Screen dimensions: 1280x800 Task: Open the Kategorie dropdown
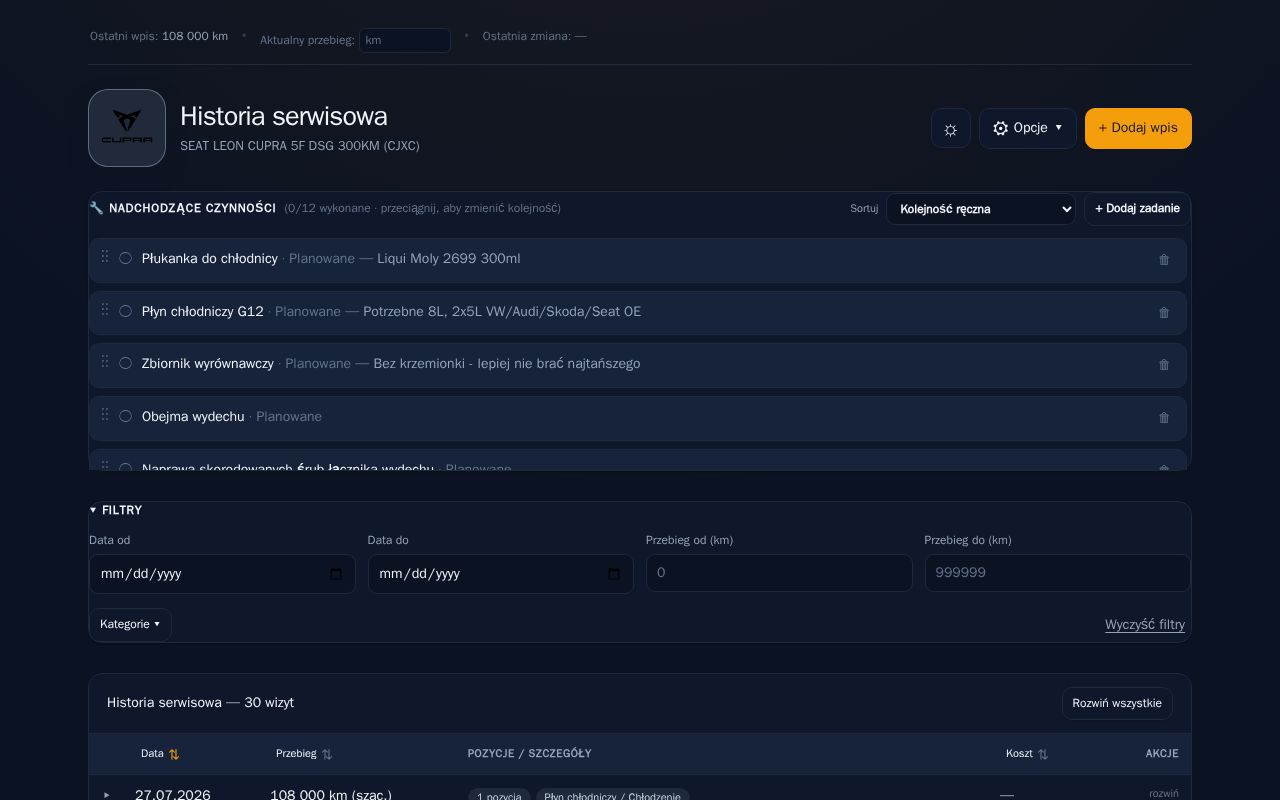pyautogui.click(x=130, y=624)
